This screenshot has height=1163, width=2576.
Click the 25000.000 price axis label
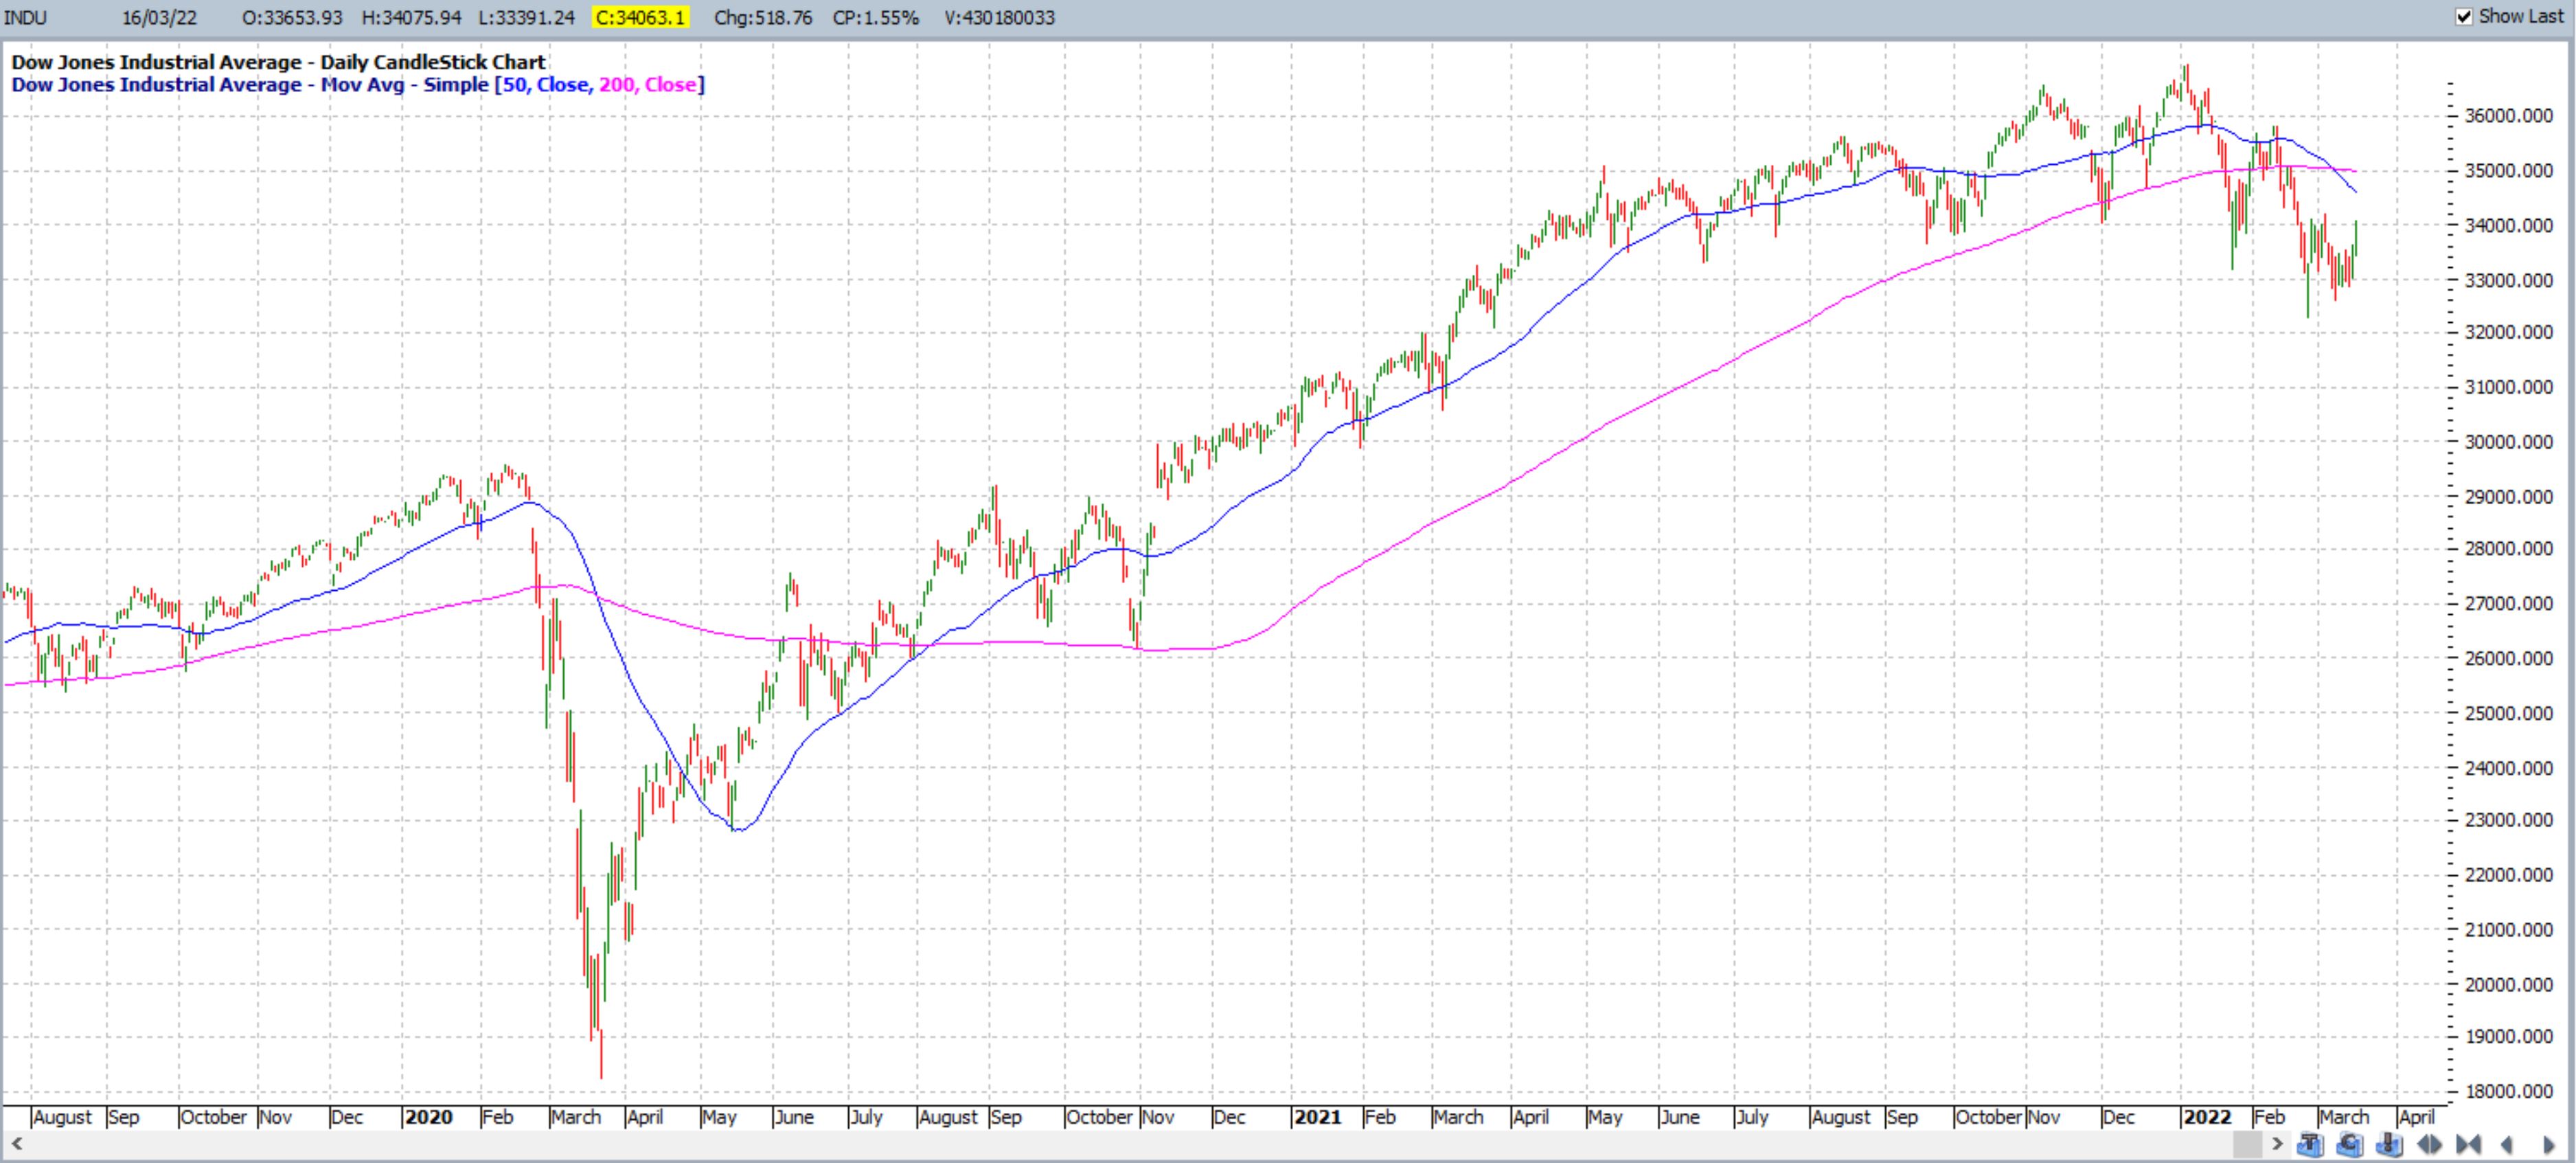click(x=2508, y=714)
